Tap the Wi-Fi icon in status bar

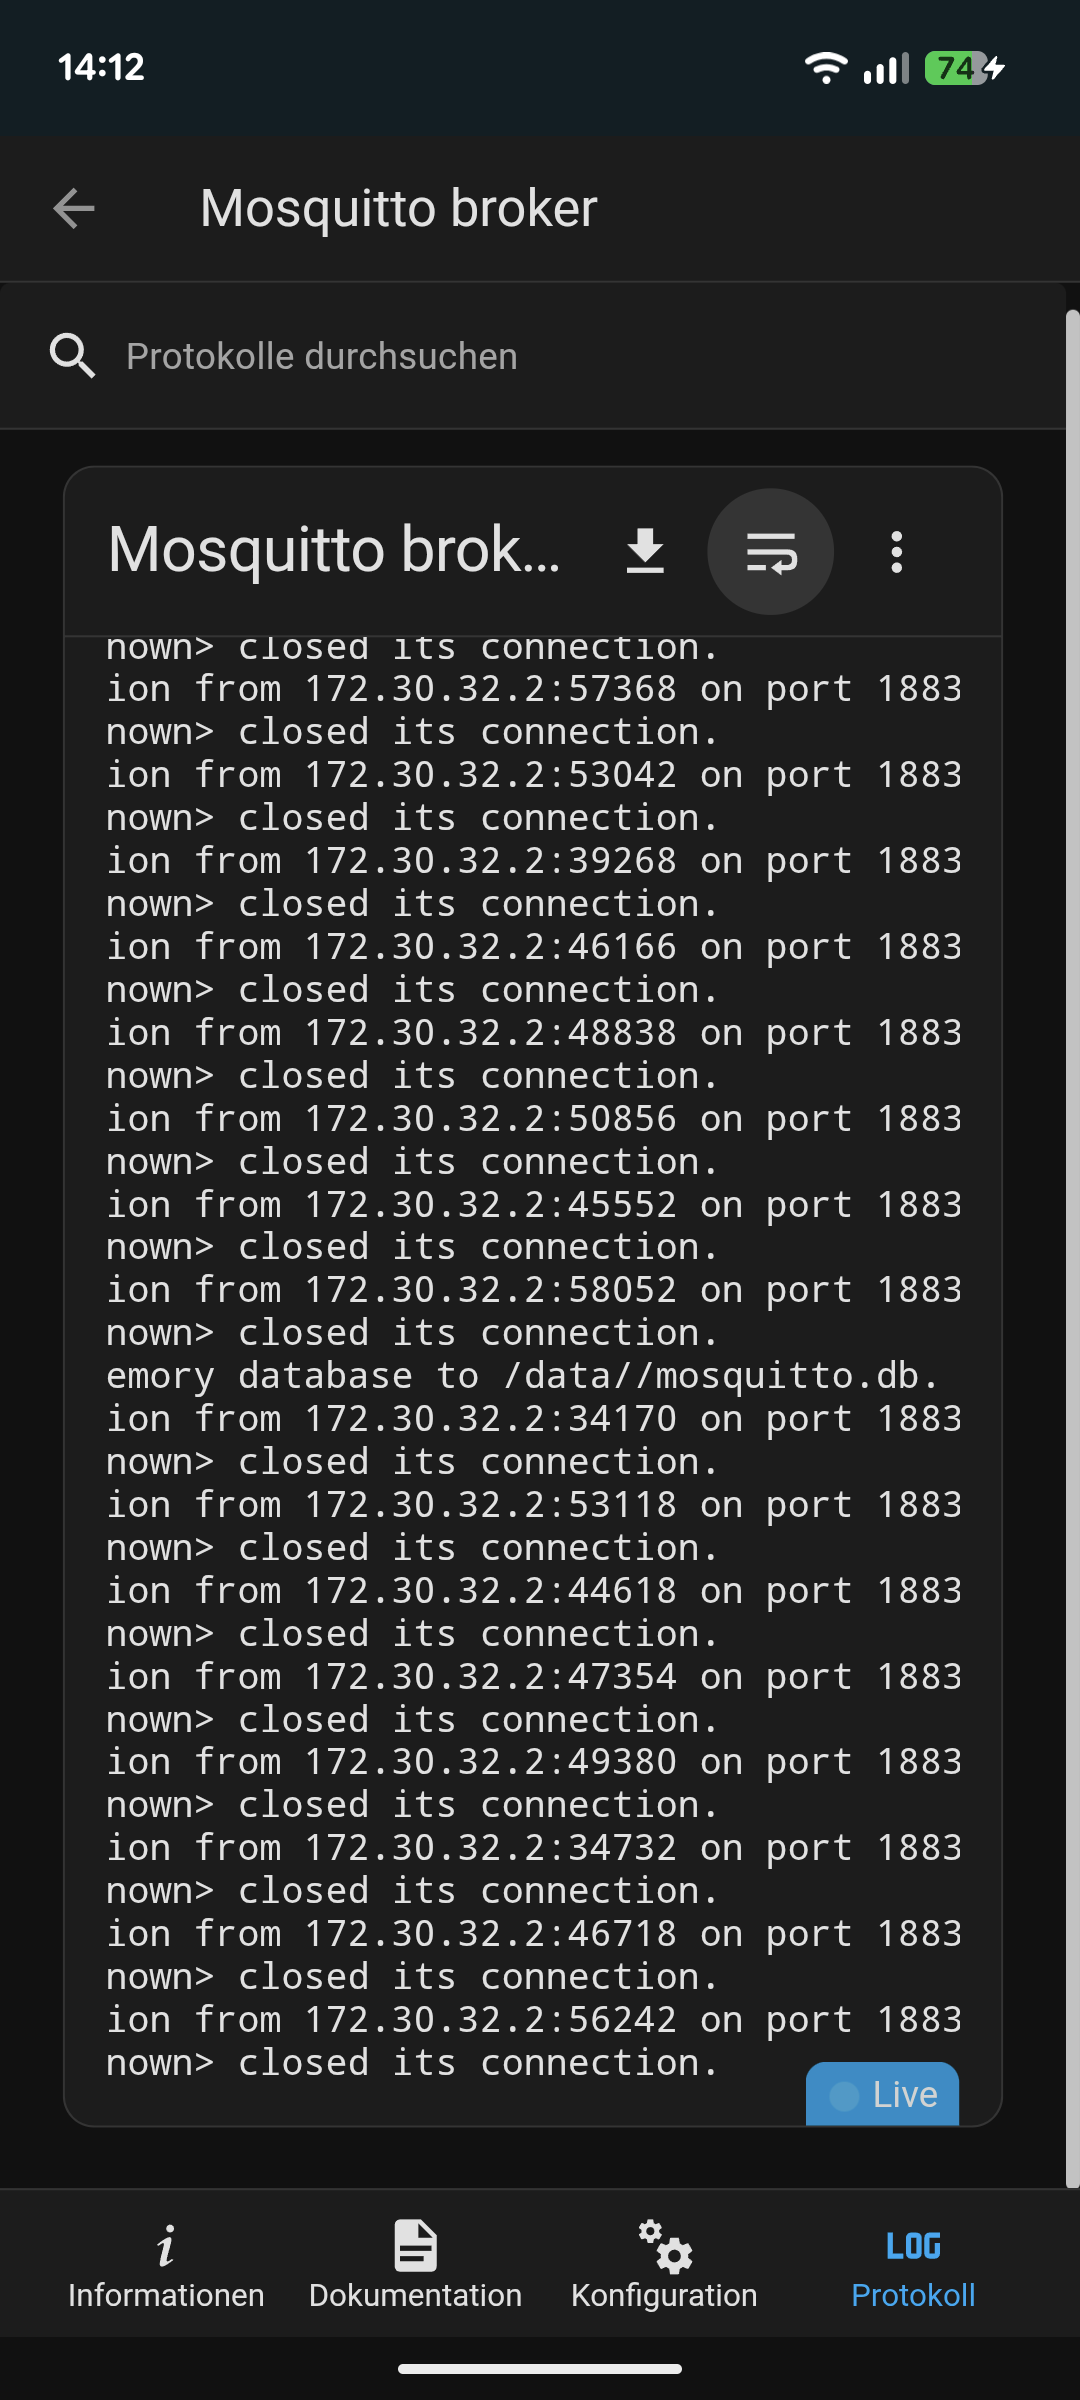[826, 68]
